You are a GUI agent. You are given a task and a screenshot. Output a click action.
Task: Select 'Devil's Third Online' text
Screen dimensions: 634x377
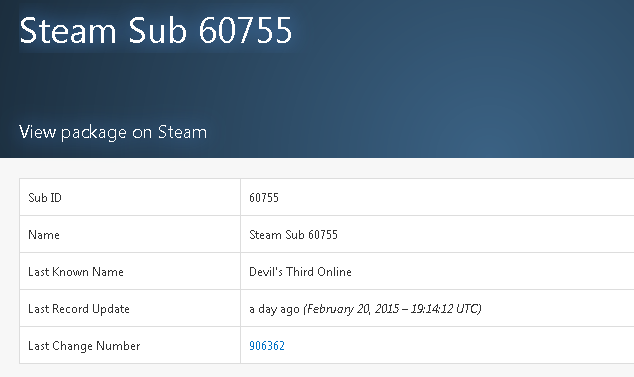click(300, 272)
